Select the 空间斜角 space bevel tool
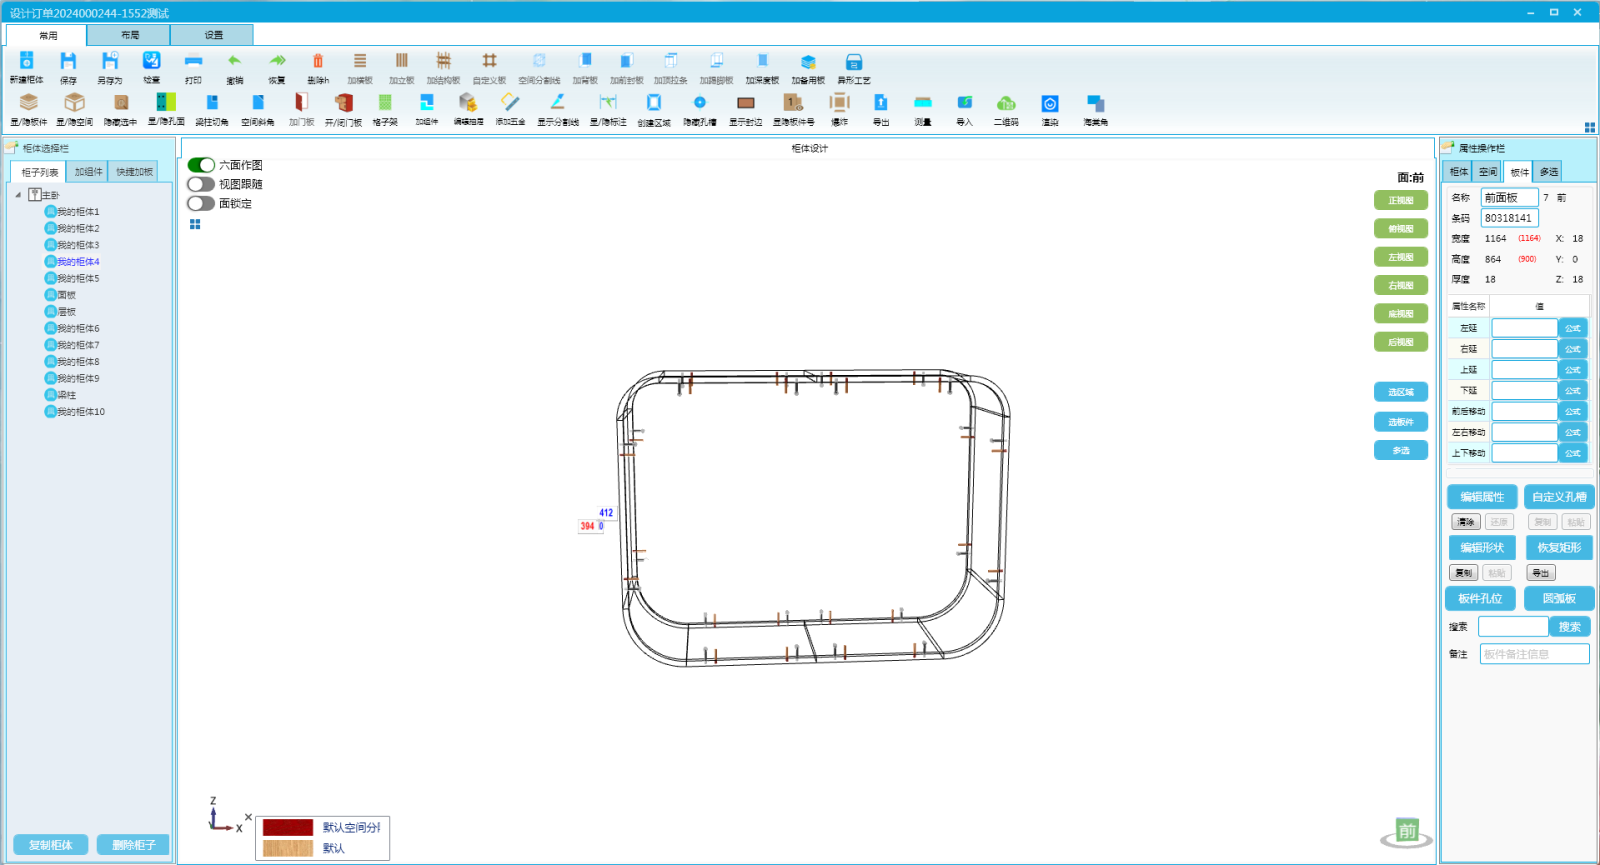The width and height of the screenshot is (1600, 865). 258,102
